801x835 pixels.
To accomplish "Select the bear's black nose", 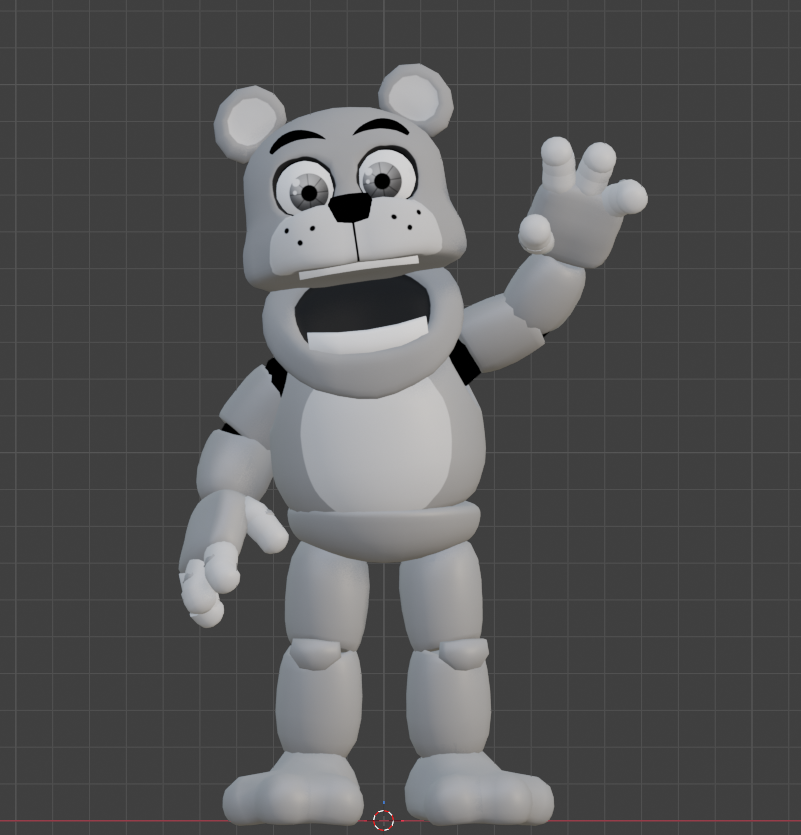I will point(350,207).
